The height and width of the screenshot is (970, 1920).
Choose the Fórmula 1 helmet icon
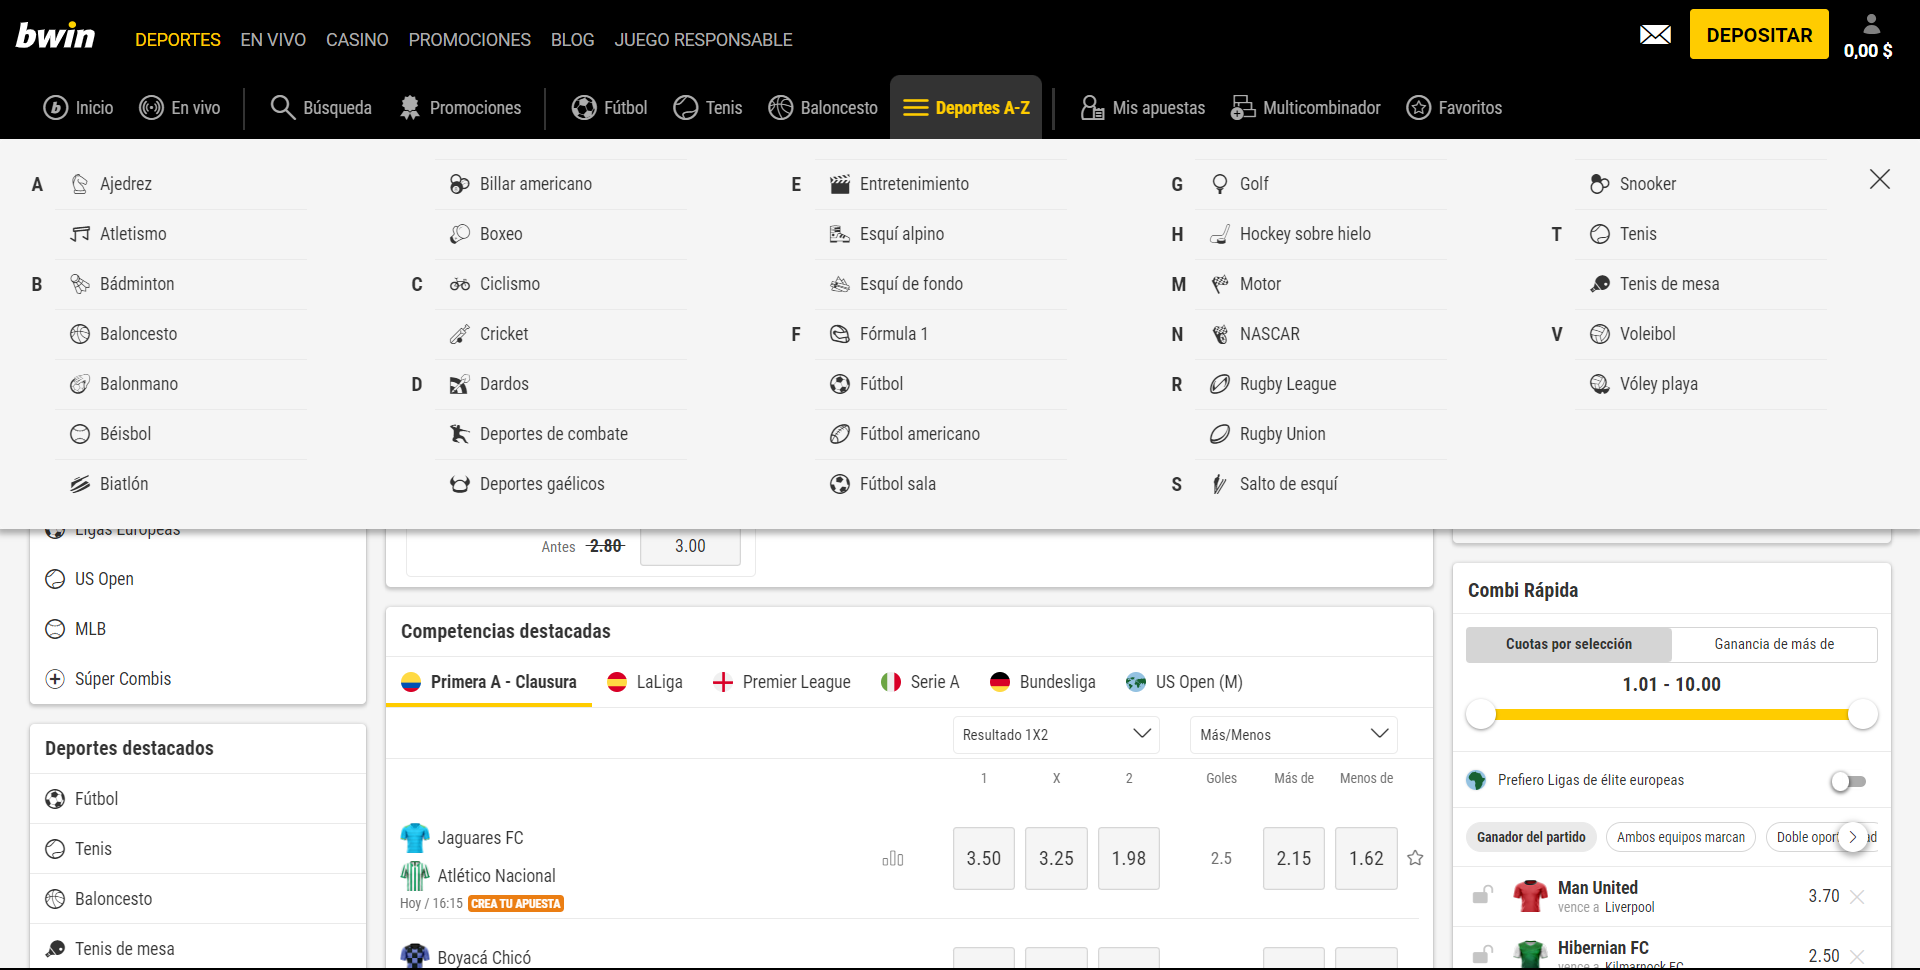840,334
